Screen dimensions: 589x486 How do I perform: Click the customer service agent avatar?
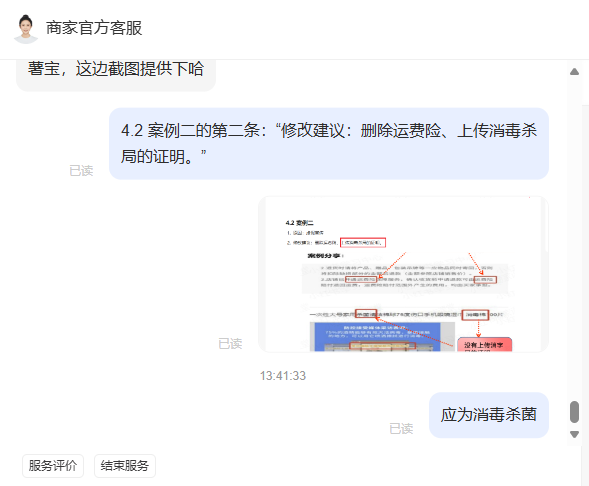coord(26,29)
